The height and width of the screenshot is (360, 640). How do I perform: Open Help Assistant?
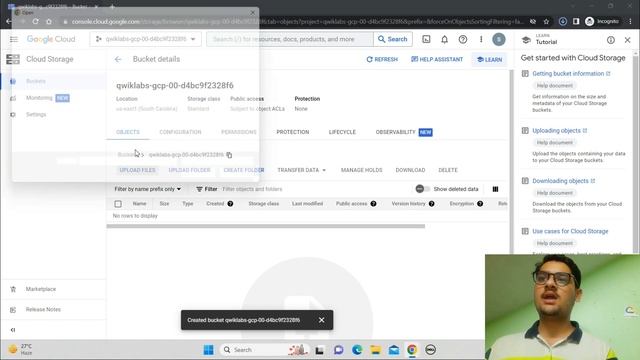click(x=437, y=60)
